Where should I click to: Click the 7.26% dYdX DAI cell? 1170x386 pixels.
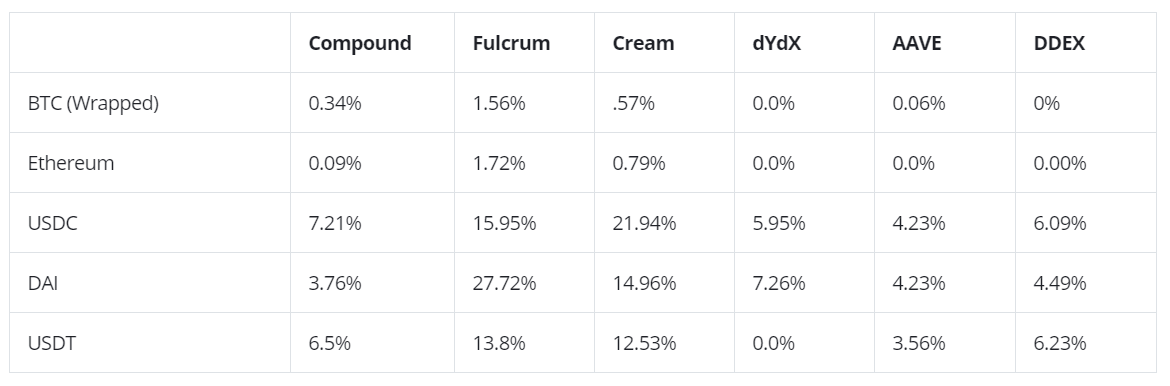778,283
